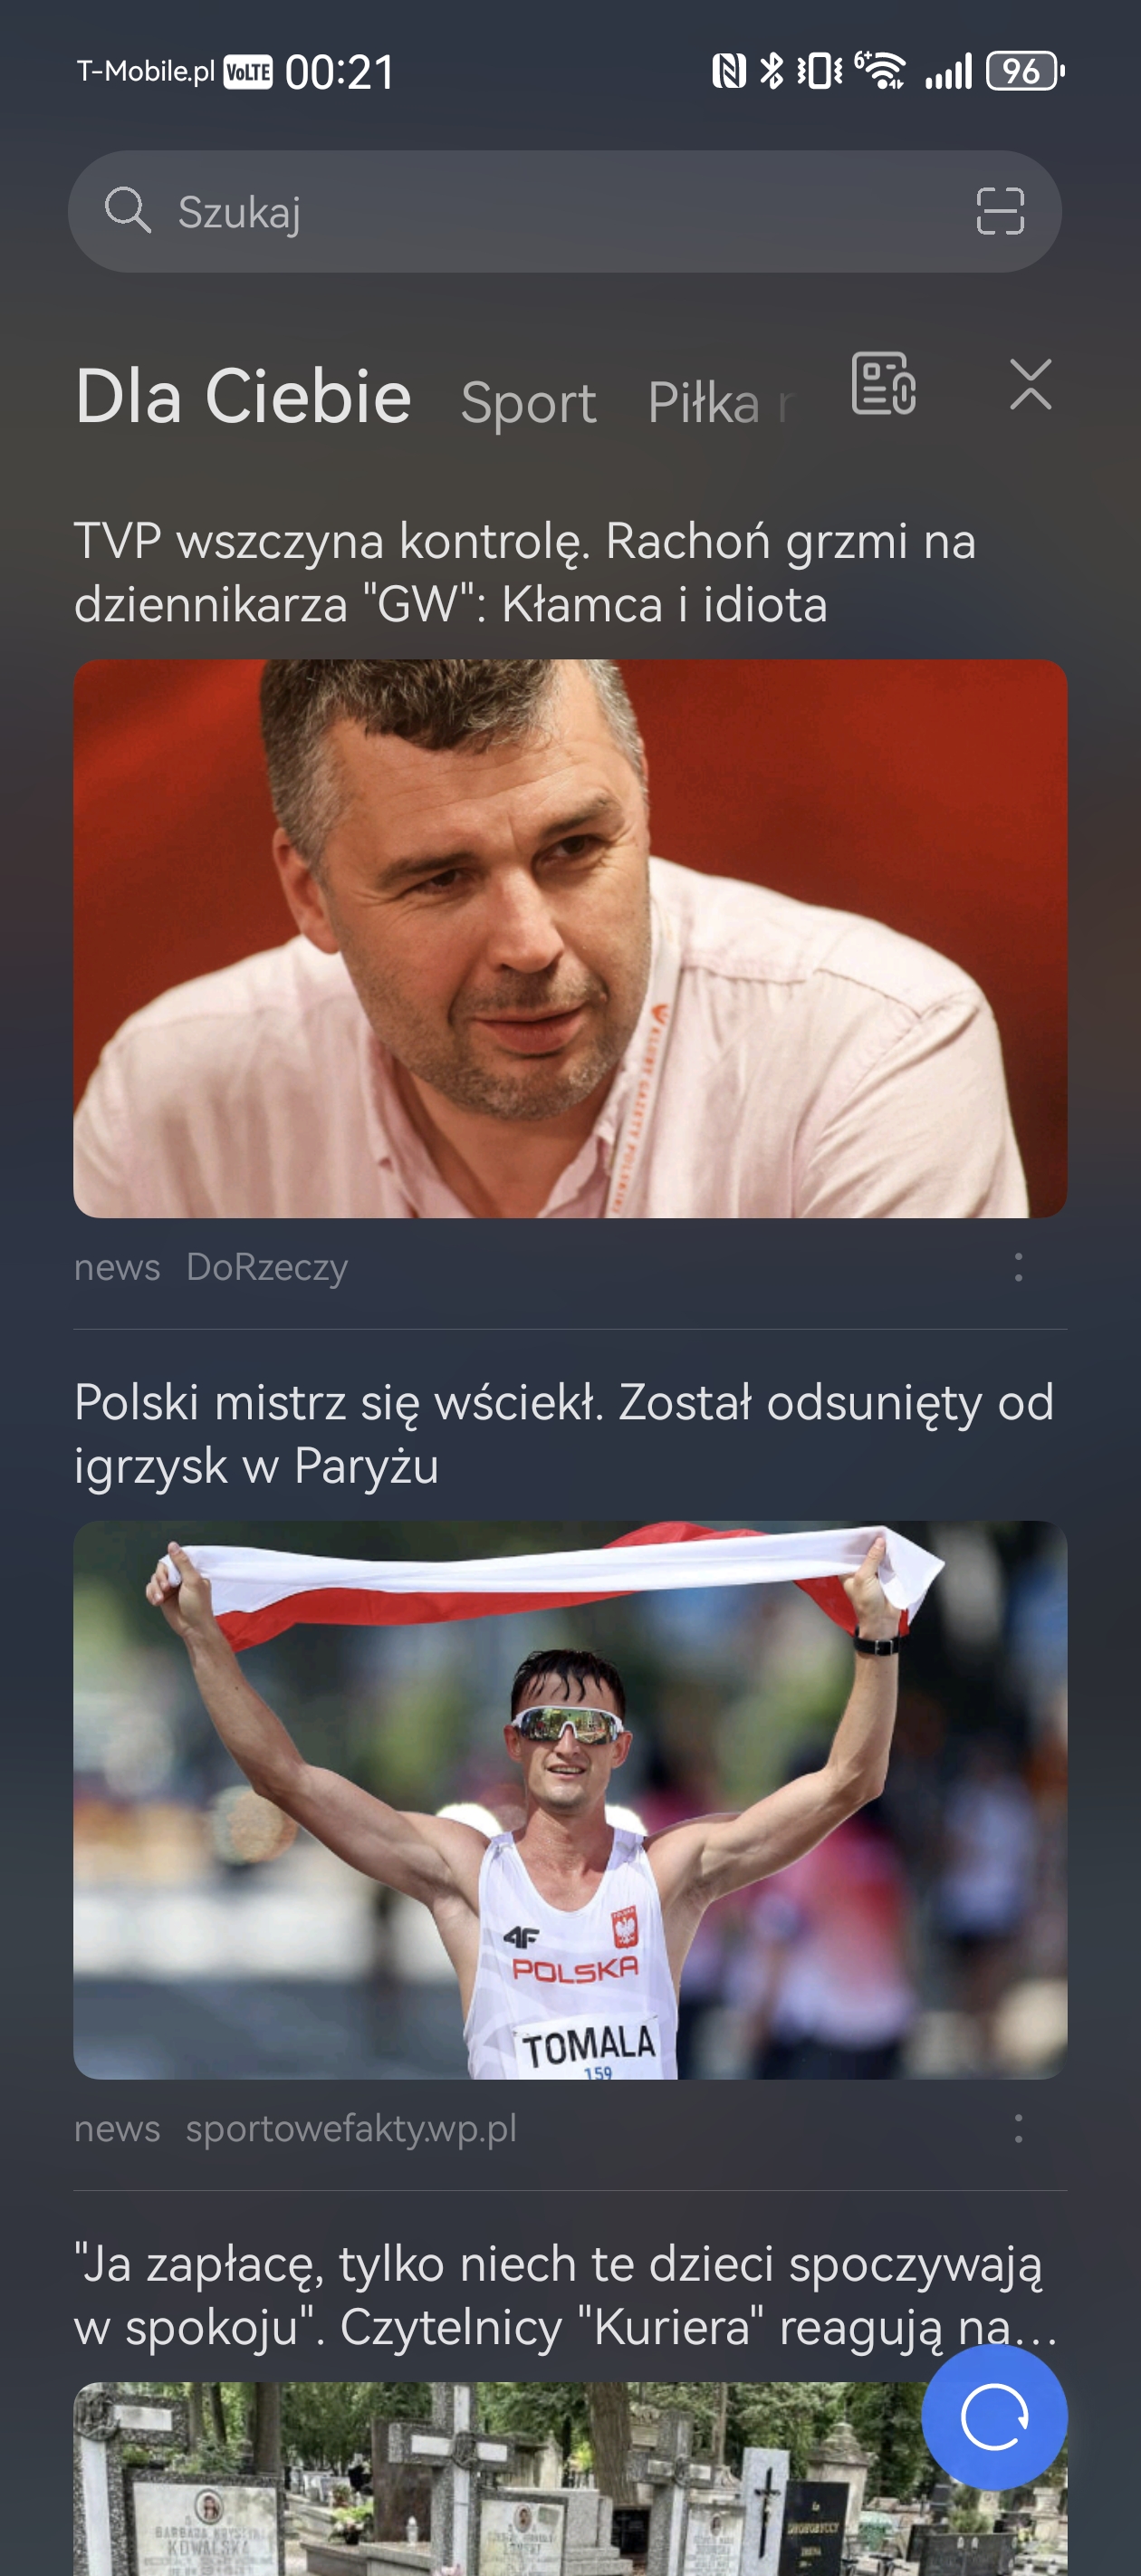Close the news feed with X
The height and width of the screenshot is (2576, 1141).
click(x=1030, y=385)
